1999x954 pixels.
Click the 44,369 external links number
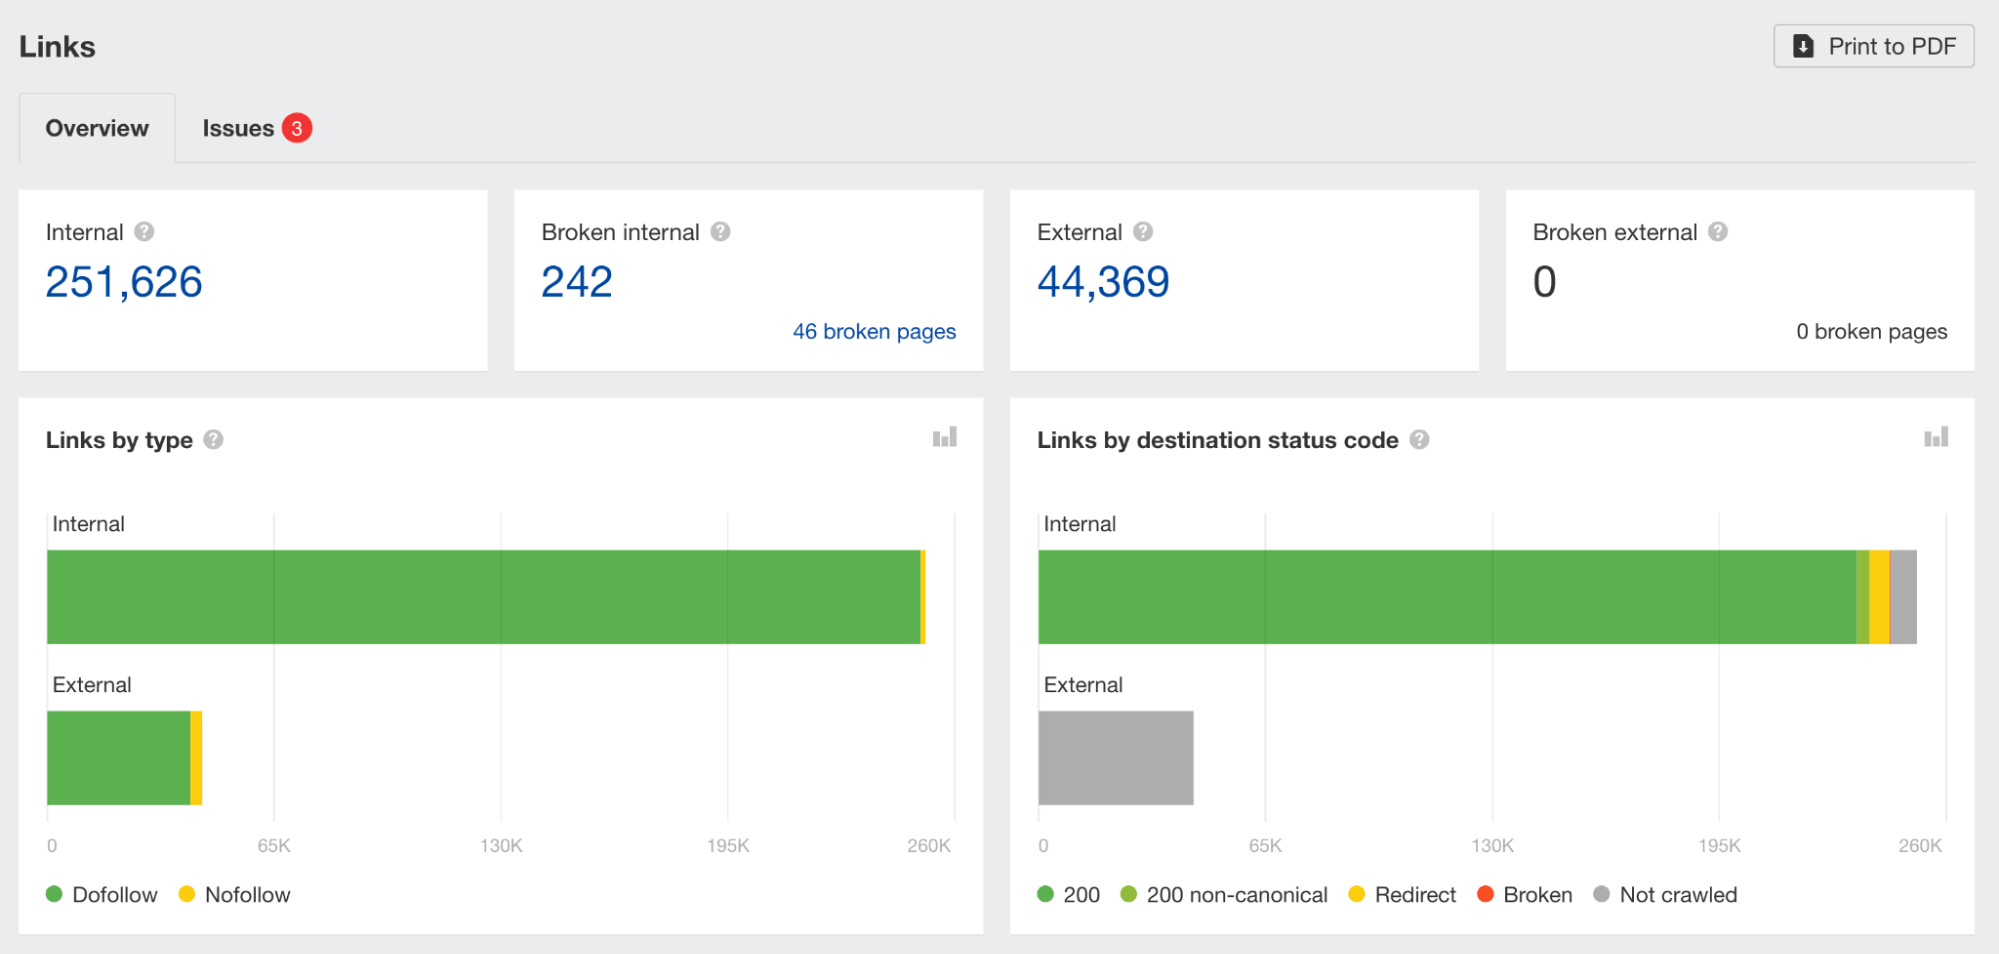pyautogui.click(x=1103, y=283)
